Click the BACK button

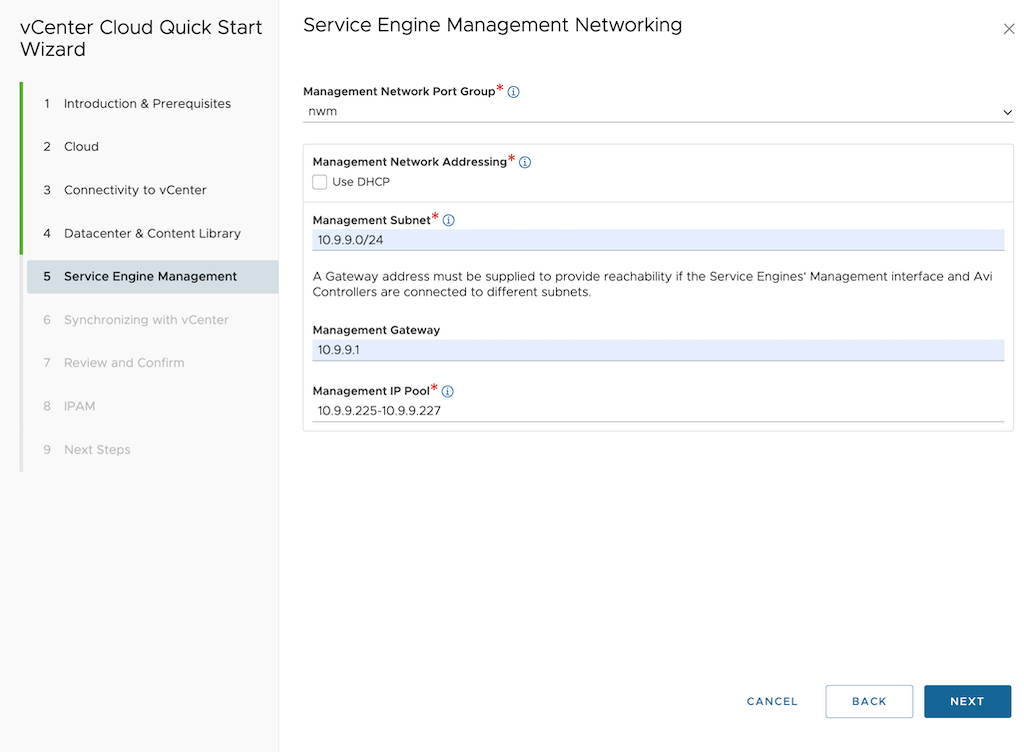pos(869,702)
